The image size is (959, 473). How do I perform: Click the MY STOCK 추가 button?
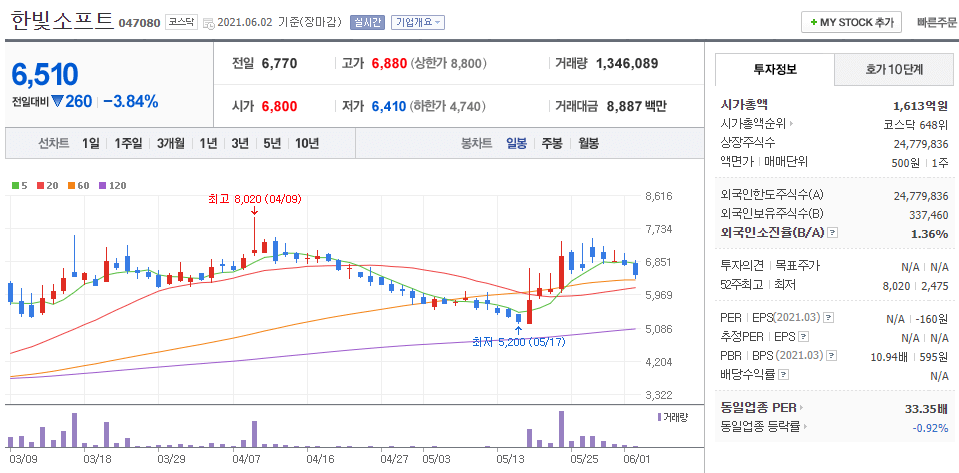click(x=851, y=22)
